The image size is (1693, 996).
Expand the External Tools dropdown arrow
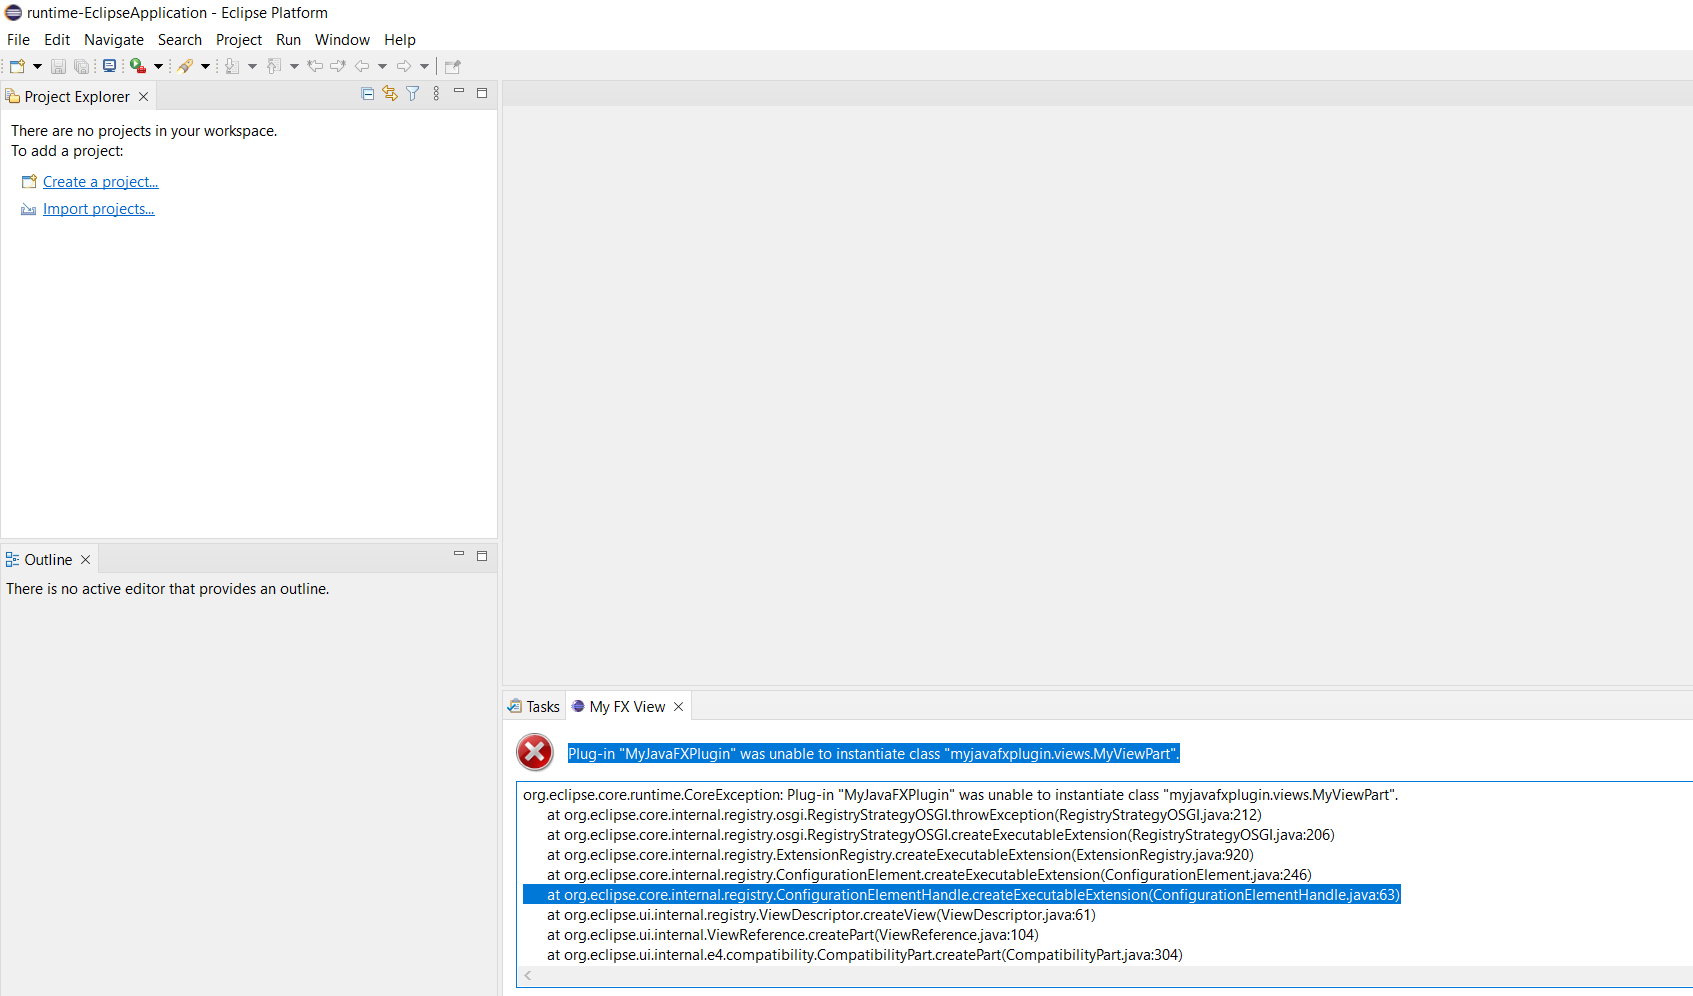tap(158, 66)
